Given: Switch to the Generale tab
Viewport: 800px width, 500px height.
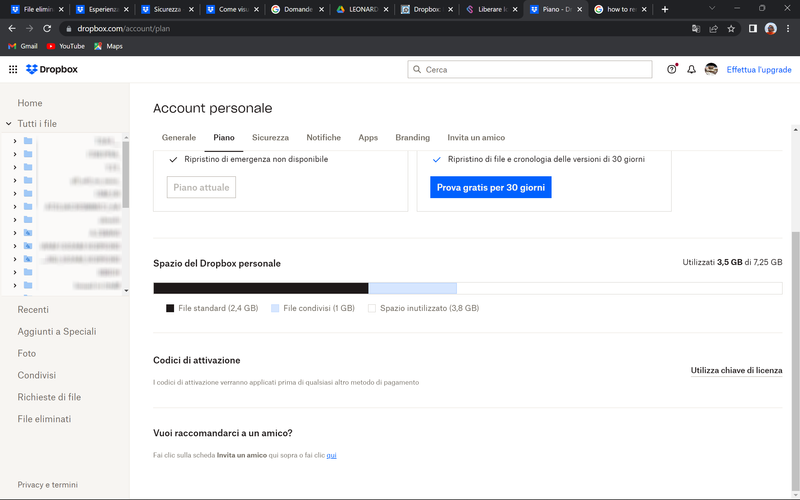Looking at the screenshot, I should tap(179, 138).
